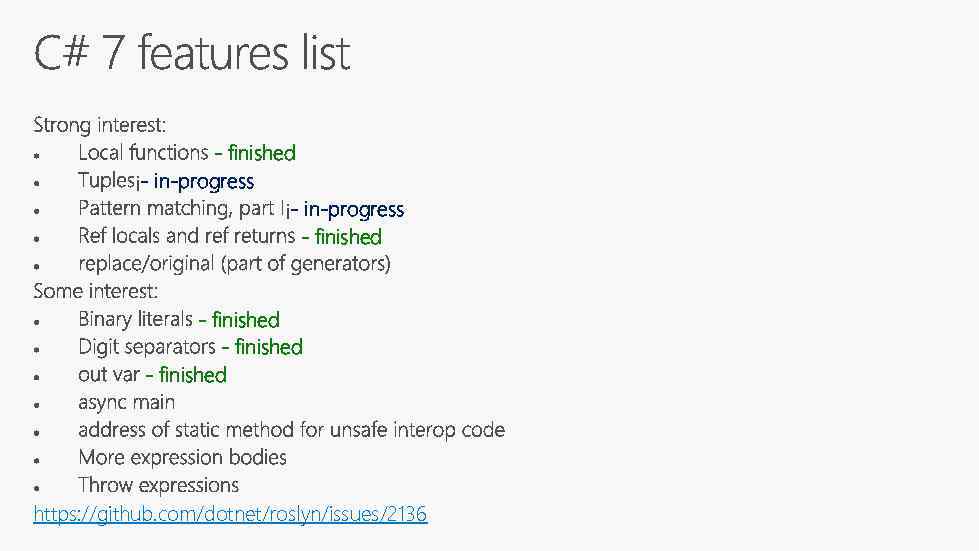Click the "in-progress" status next to Tuples
This screenshot has height=551, width=979.
point(204,181)
